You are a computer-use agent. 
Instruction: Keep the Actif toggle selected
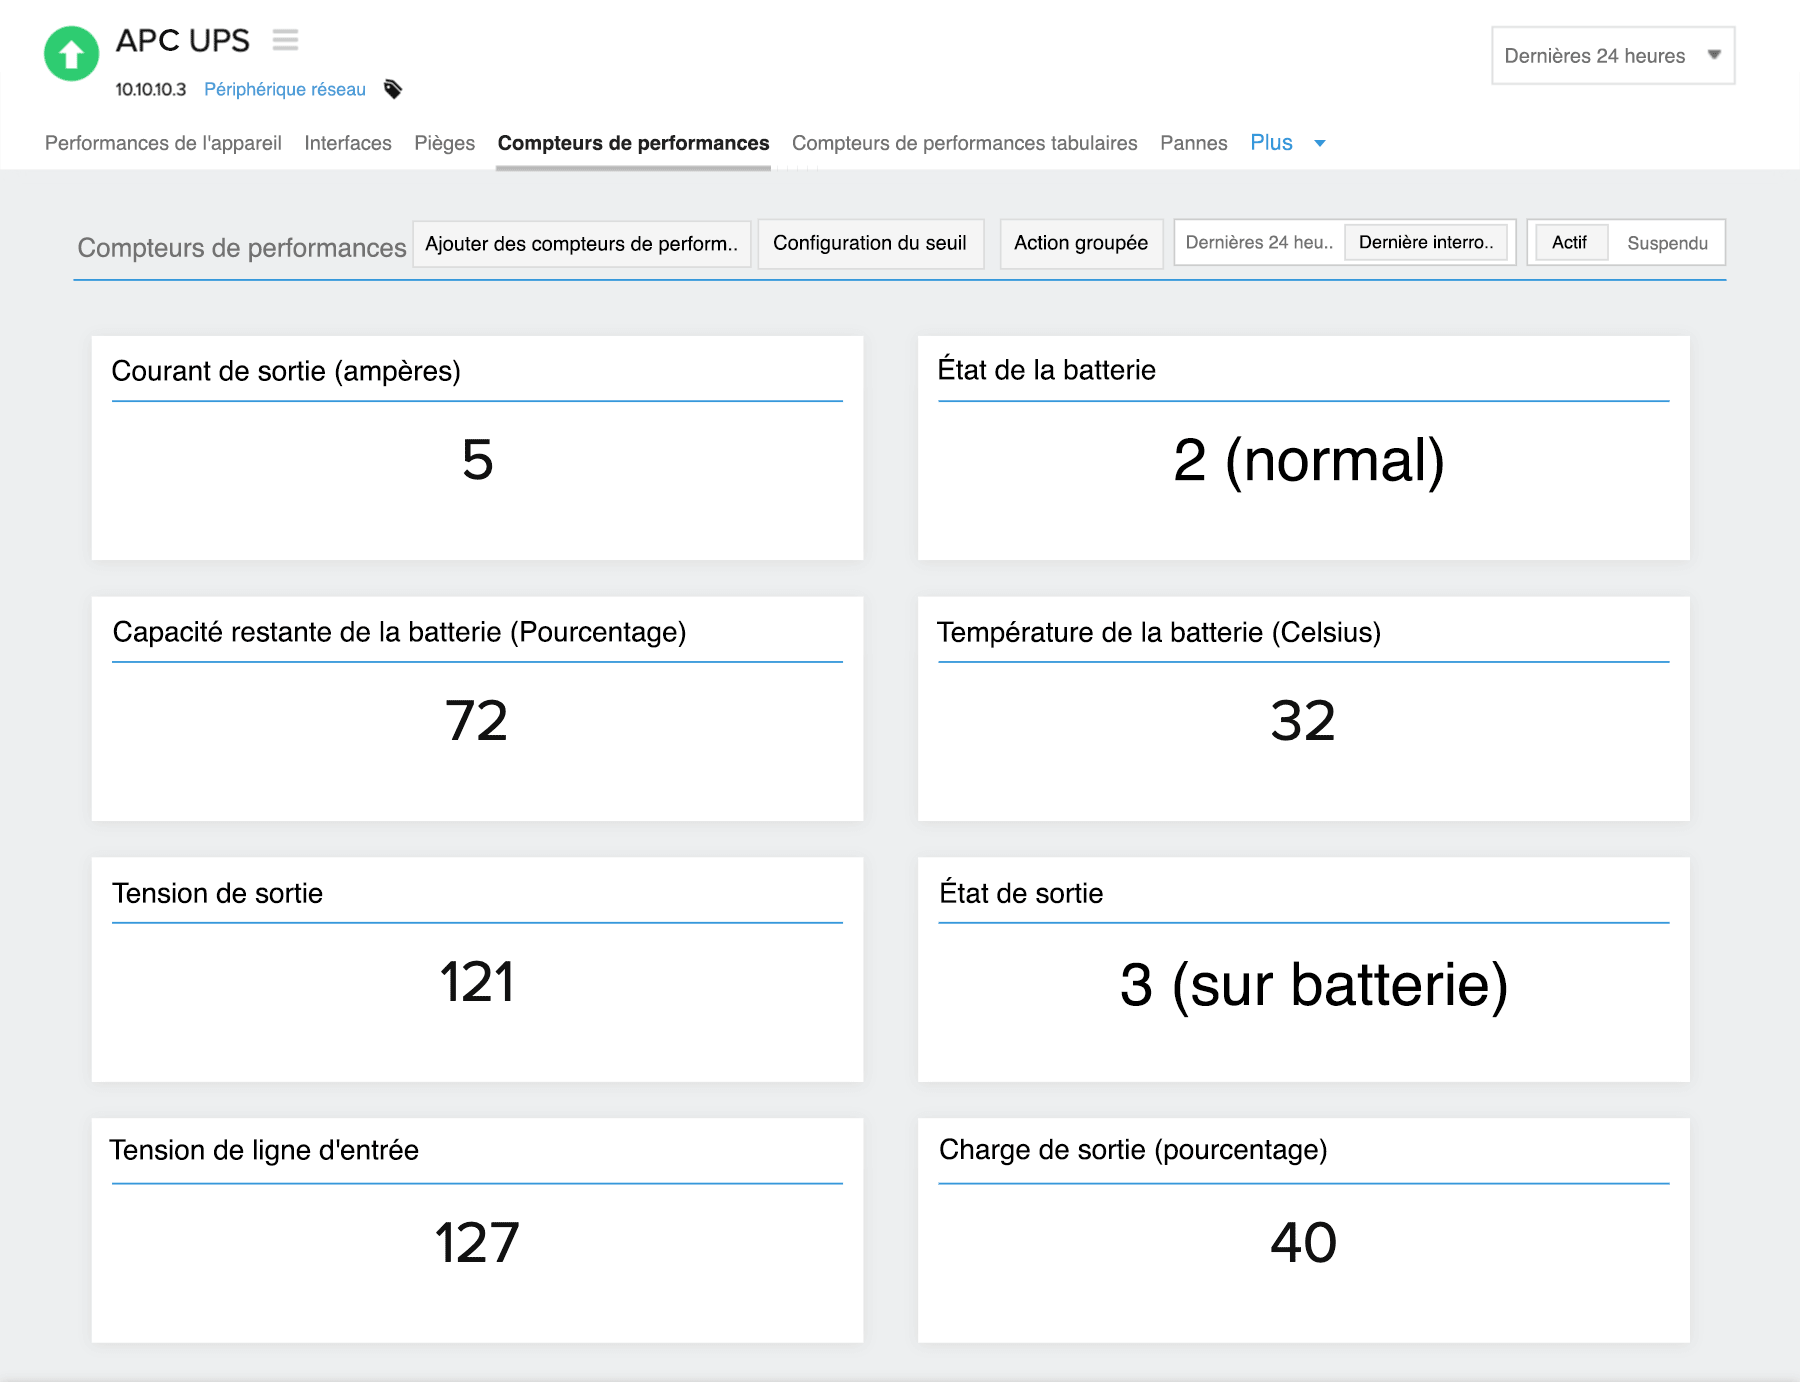pos(1570,242)
